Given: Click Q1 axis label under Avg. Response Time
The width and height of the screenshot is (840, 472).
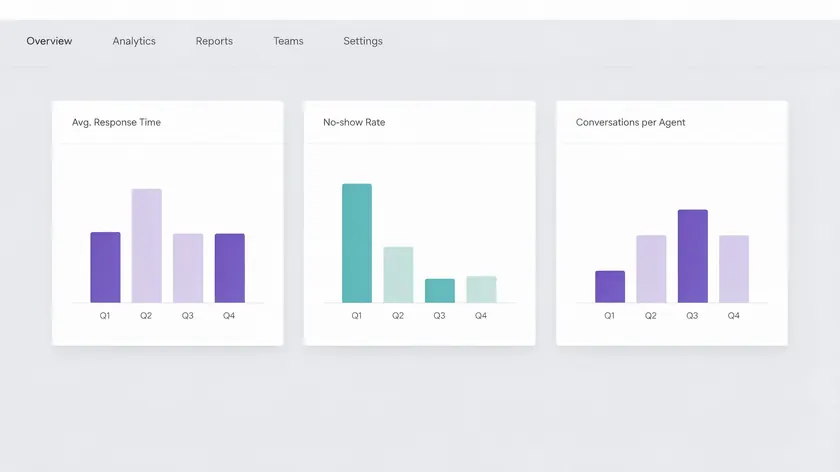Looking at the screenshot, I should (105, 316).
